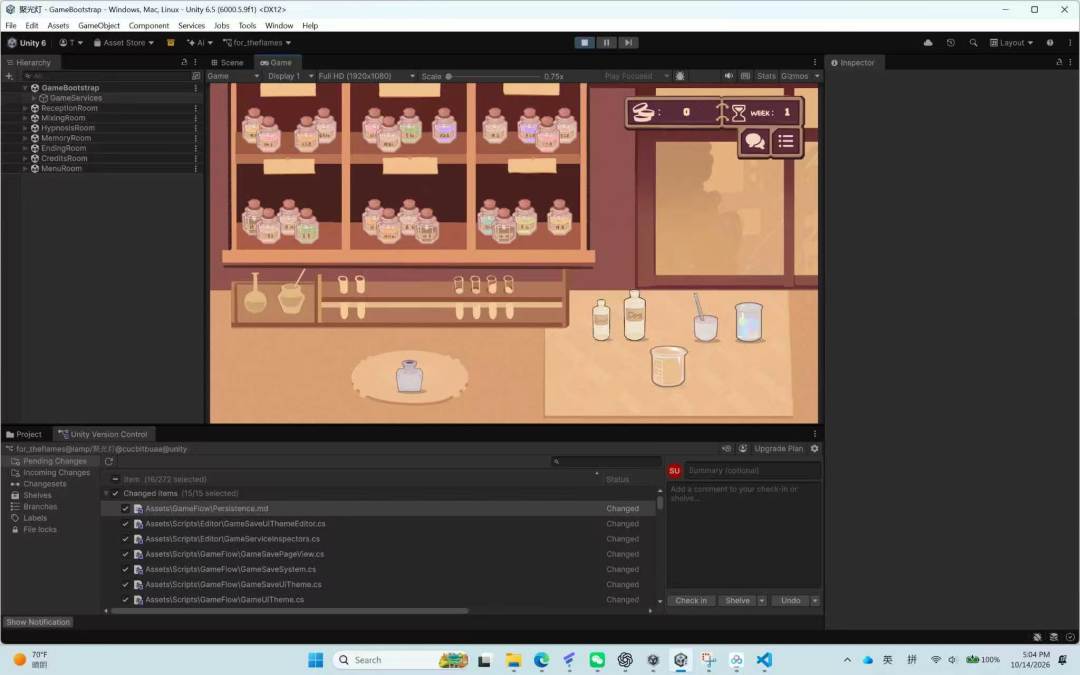Switch to the Scene tab
1080x675 pixels.
[227, 62]
